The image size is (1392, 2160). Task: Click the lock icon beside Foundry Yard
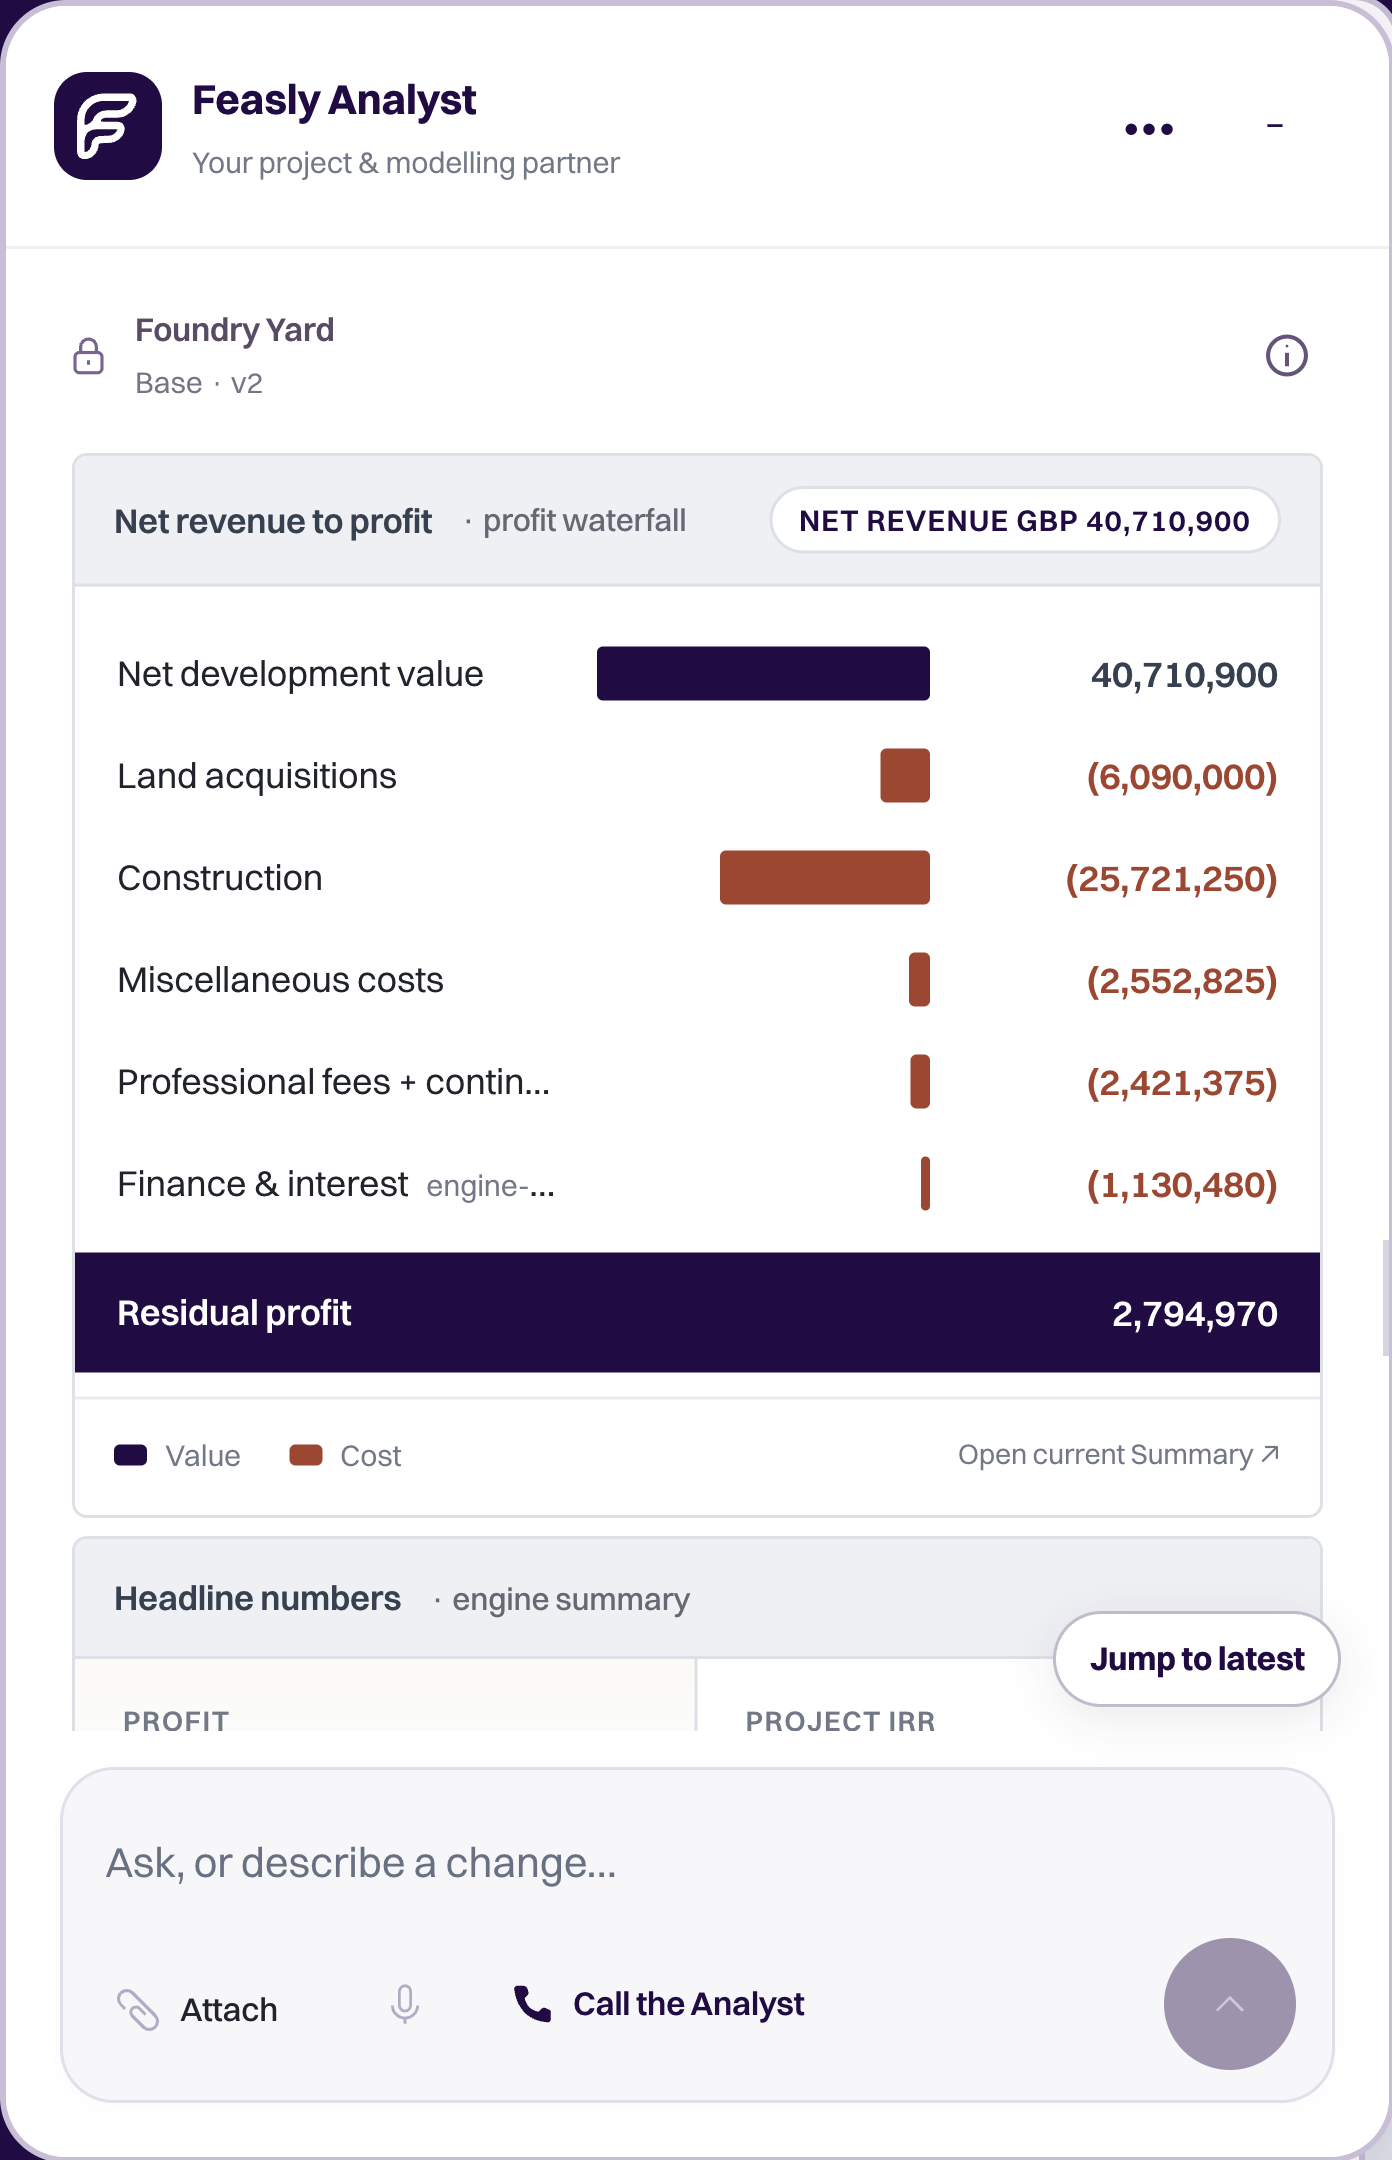pyautogui.click(x=89, y=356)
